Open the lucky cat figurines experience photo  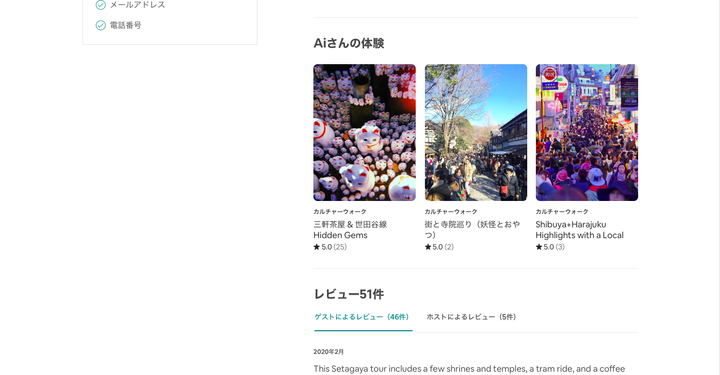pyautogui.click(x=365, y=132)
